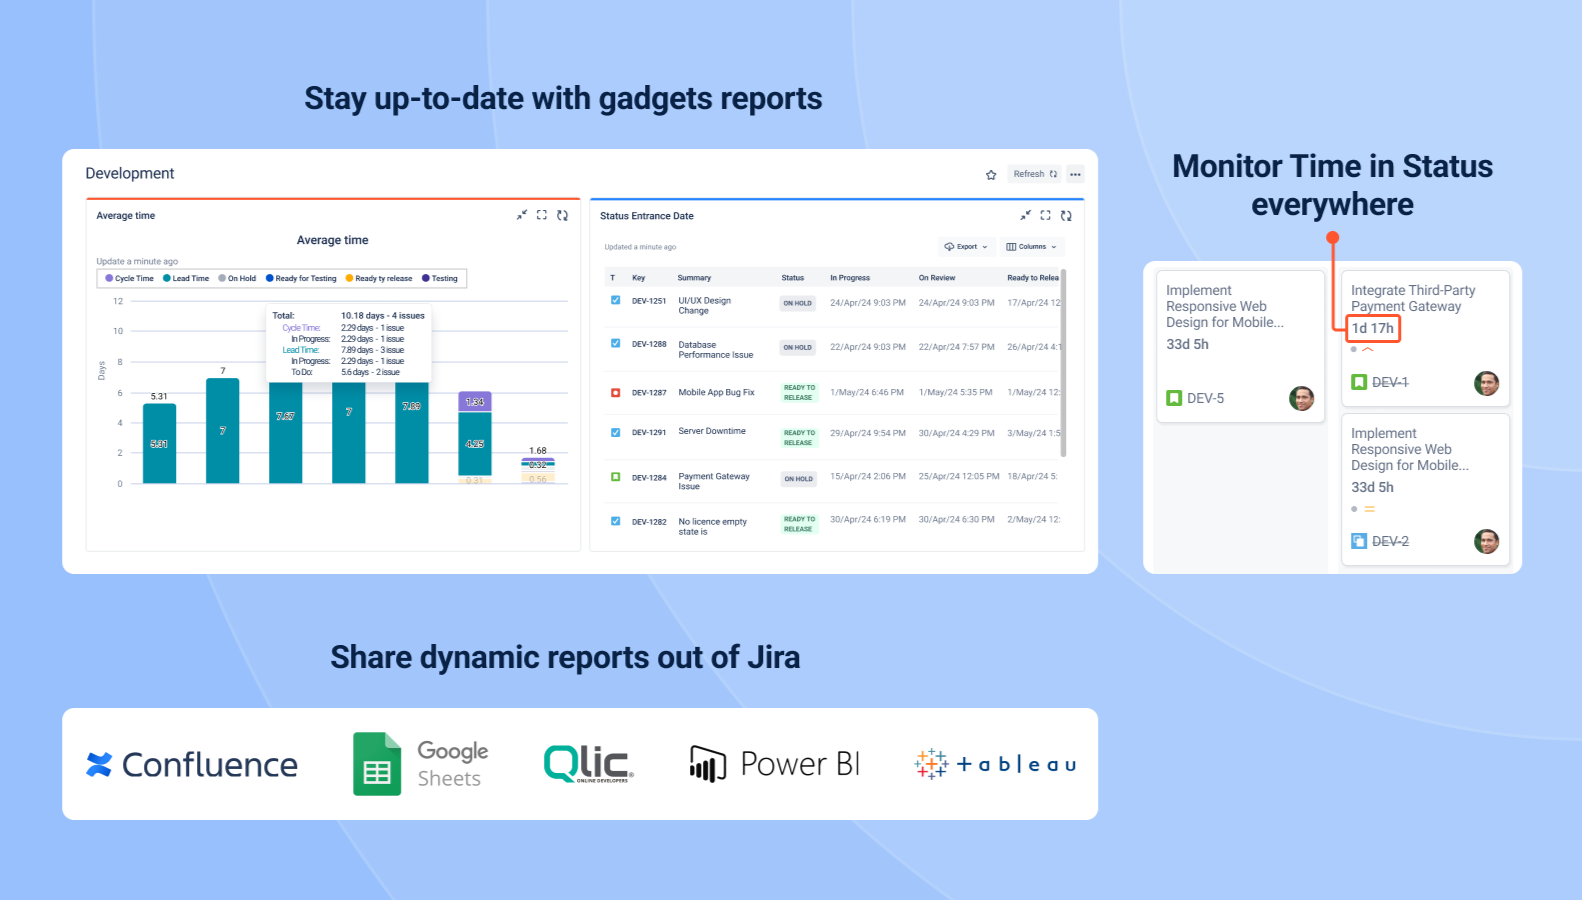Viewport: 1582px width, 900px height.
Task: Toggle On Hold series in chart legend
Action: click(237, 279)
